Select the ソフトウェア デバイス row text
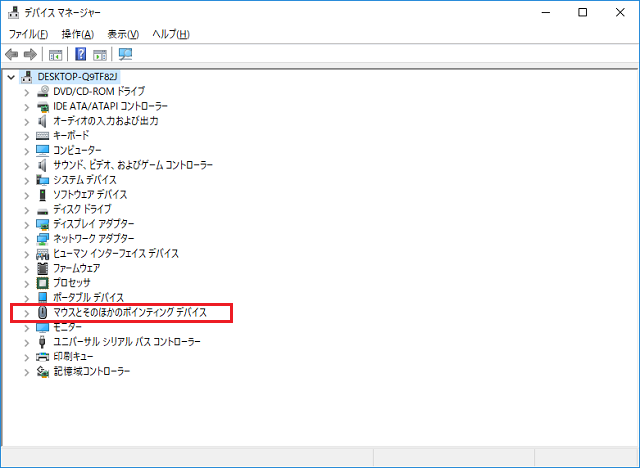This screenshot has height=468, width=640. (x=90, y=195)
